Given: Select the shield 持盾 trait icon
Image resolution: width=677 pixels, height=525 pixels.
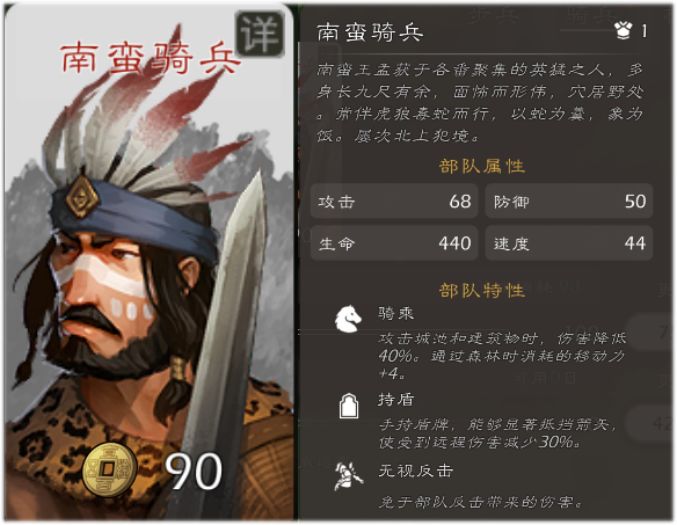Looking at the screenshot, I should 349,406.
